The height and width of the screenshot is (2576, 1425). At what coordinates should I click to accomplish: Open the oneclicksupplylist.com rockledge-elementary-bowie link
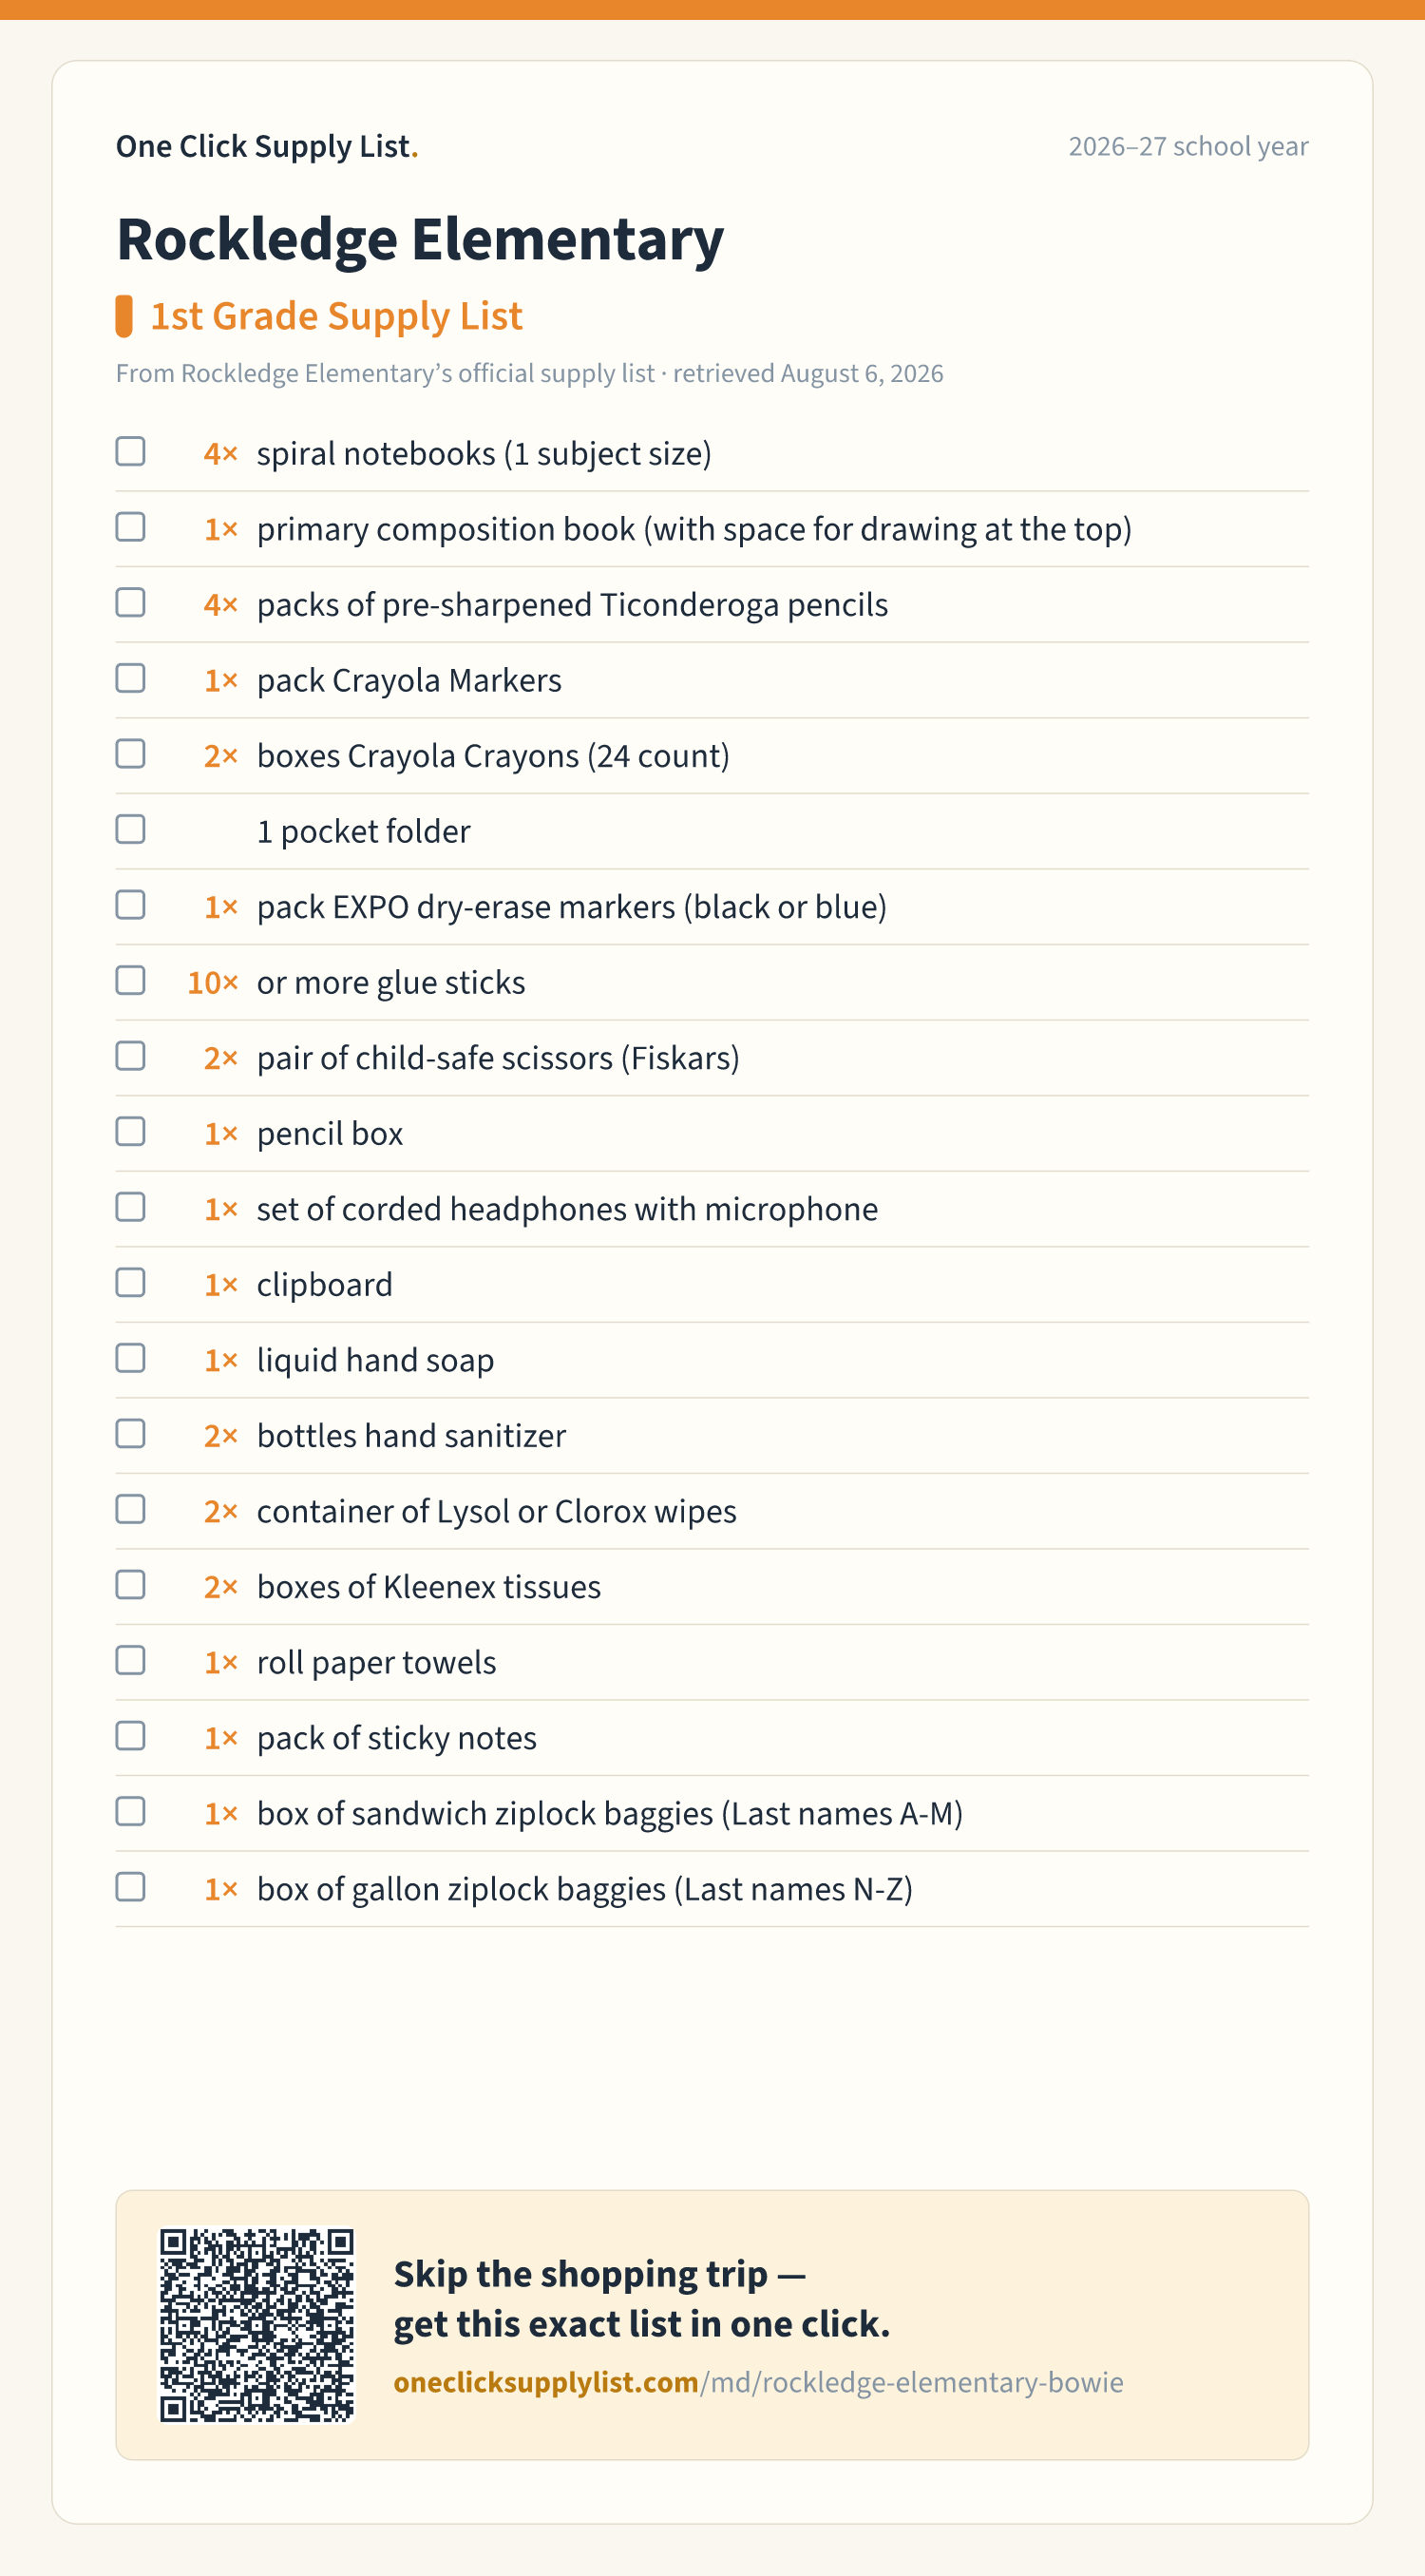pyautogui.click(x=758, y=2383)
